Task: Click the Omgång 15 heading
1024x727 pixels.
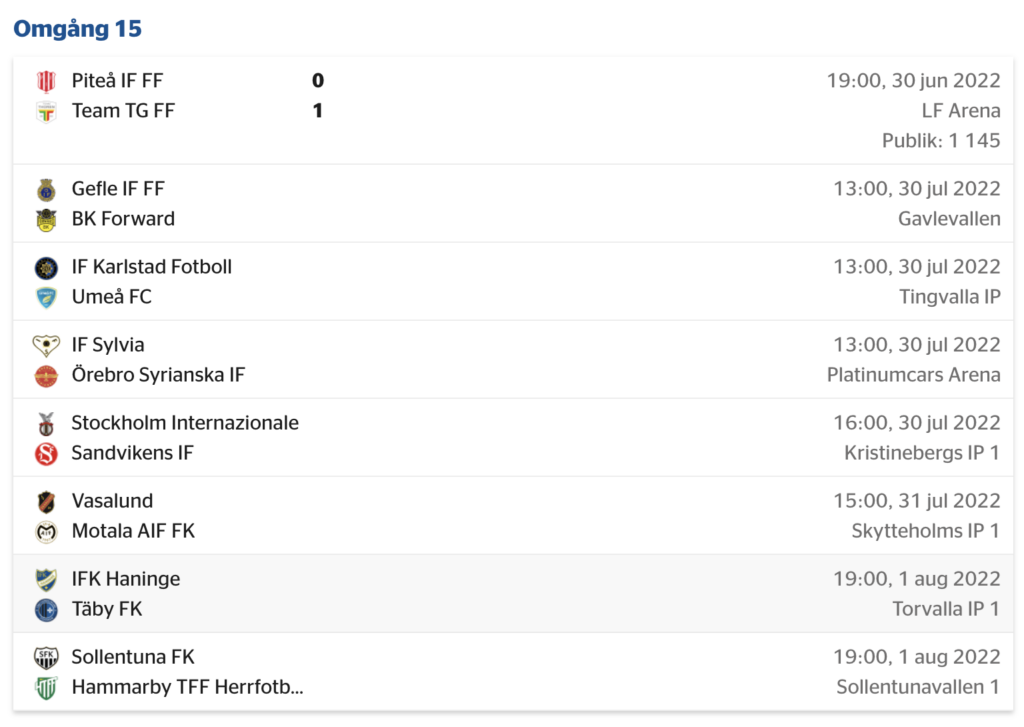Action: tap(78, 29)
